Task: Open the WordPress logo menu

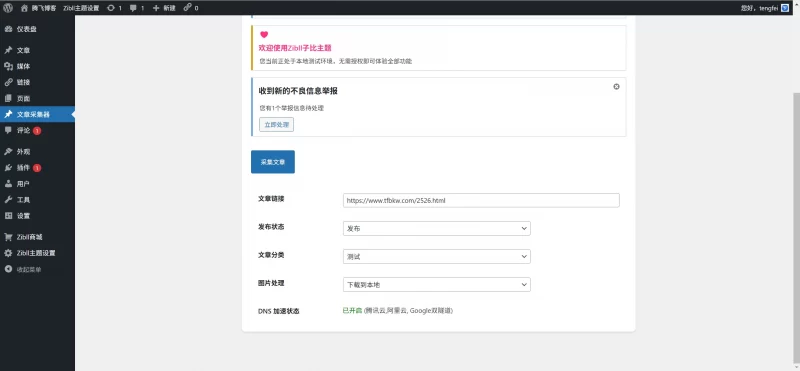Action: [9, 8]
